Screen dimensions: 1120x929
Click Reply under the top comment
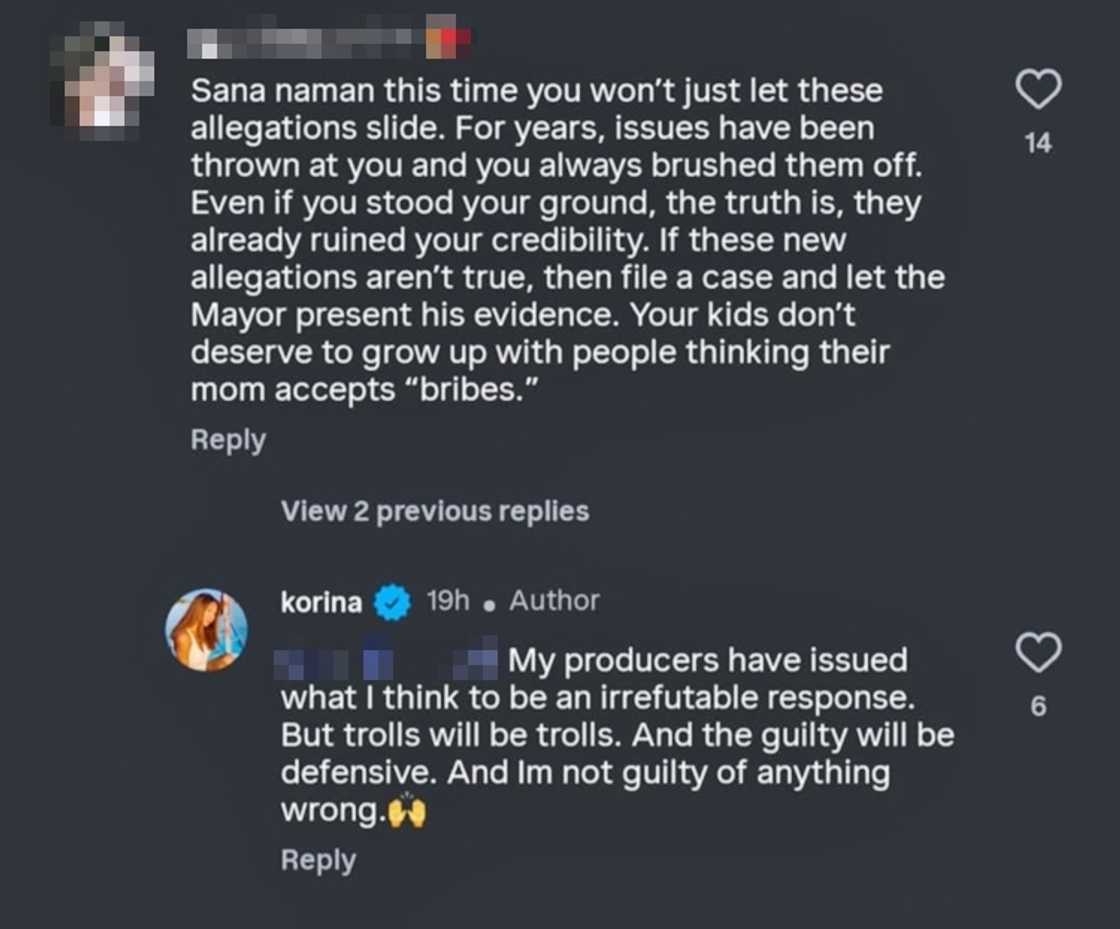click(x=228, y=440)
